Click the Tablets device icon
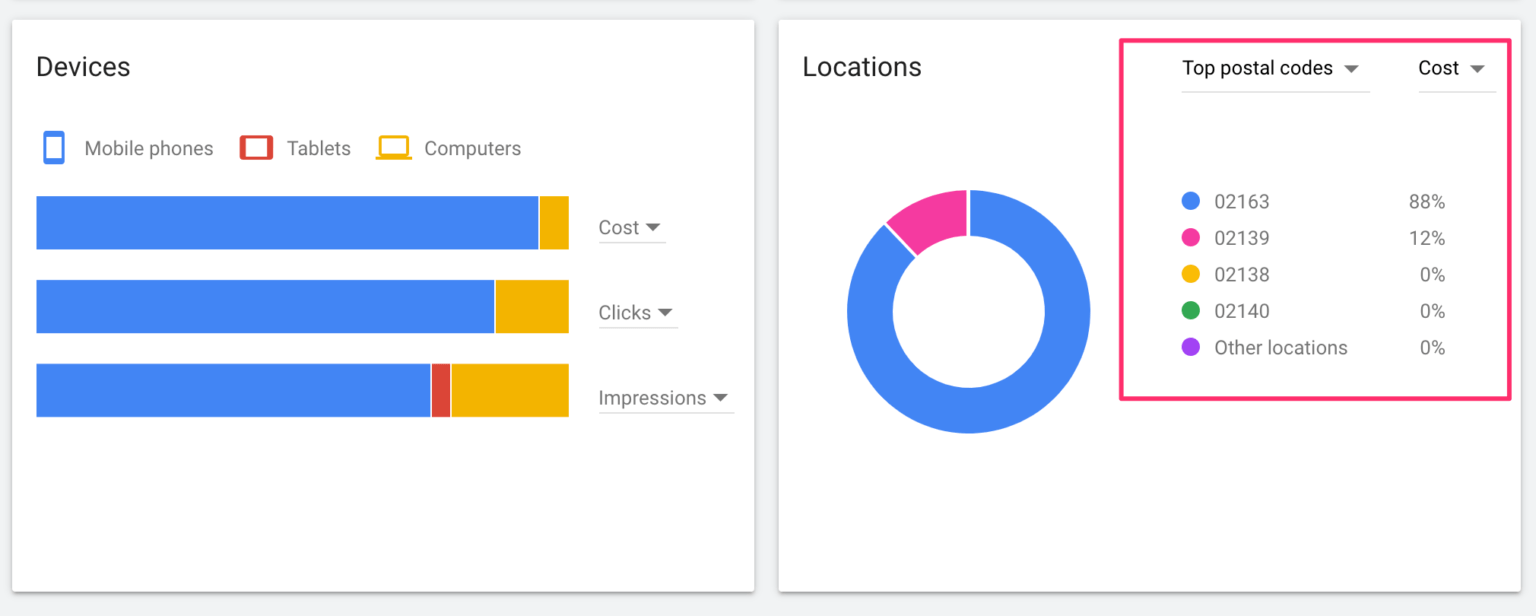 (x=256, y=147)
